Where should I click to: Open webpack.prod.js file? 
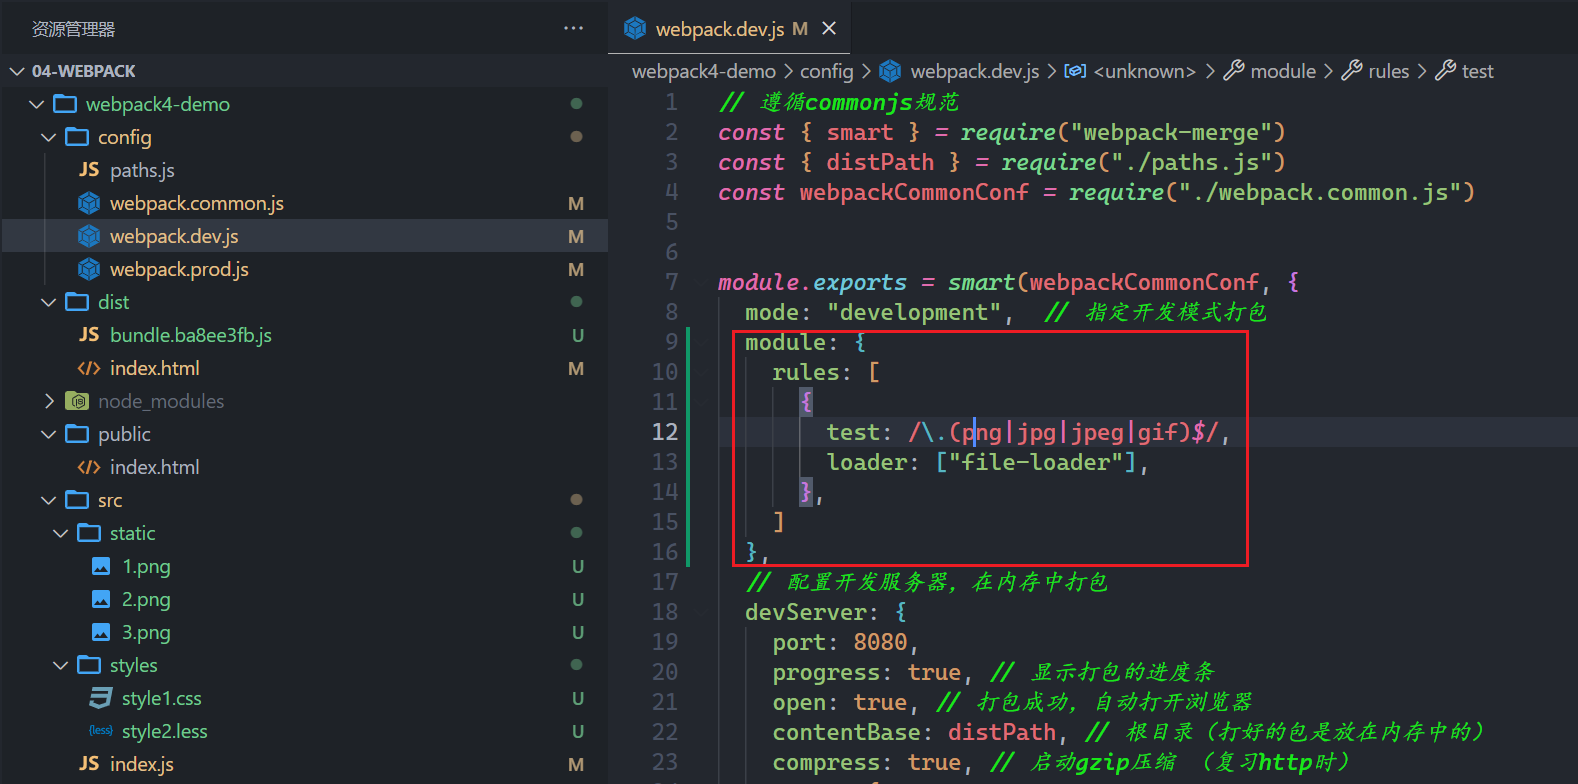(179, 269)
